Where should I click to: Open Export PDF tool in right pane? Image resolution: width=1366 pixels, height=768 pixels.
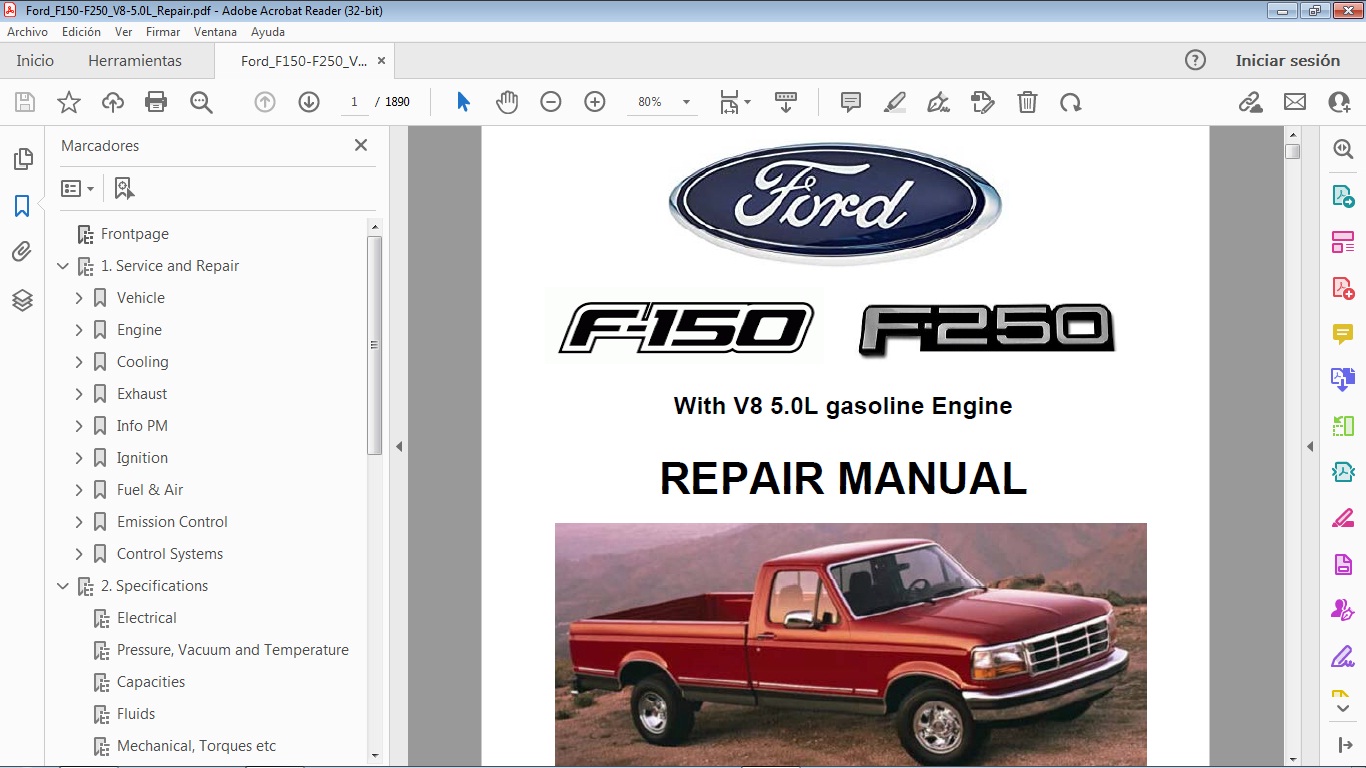tap(1342, 195)
